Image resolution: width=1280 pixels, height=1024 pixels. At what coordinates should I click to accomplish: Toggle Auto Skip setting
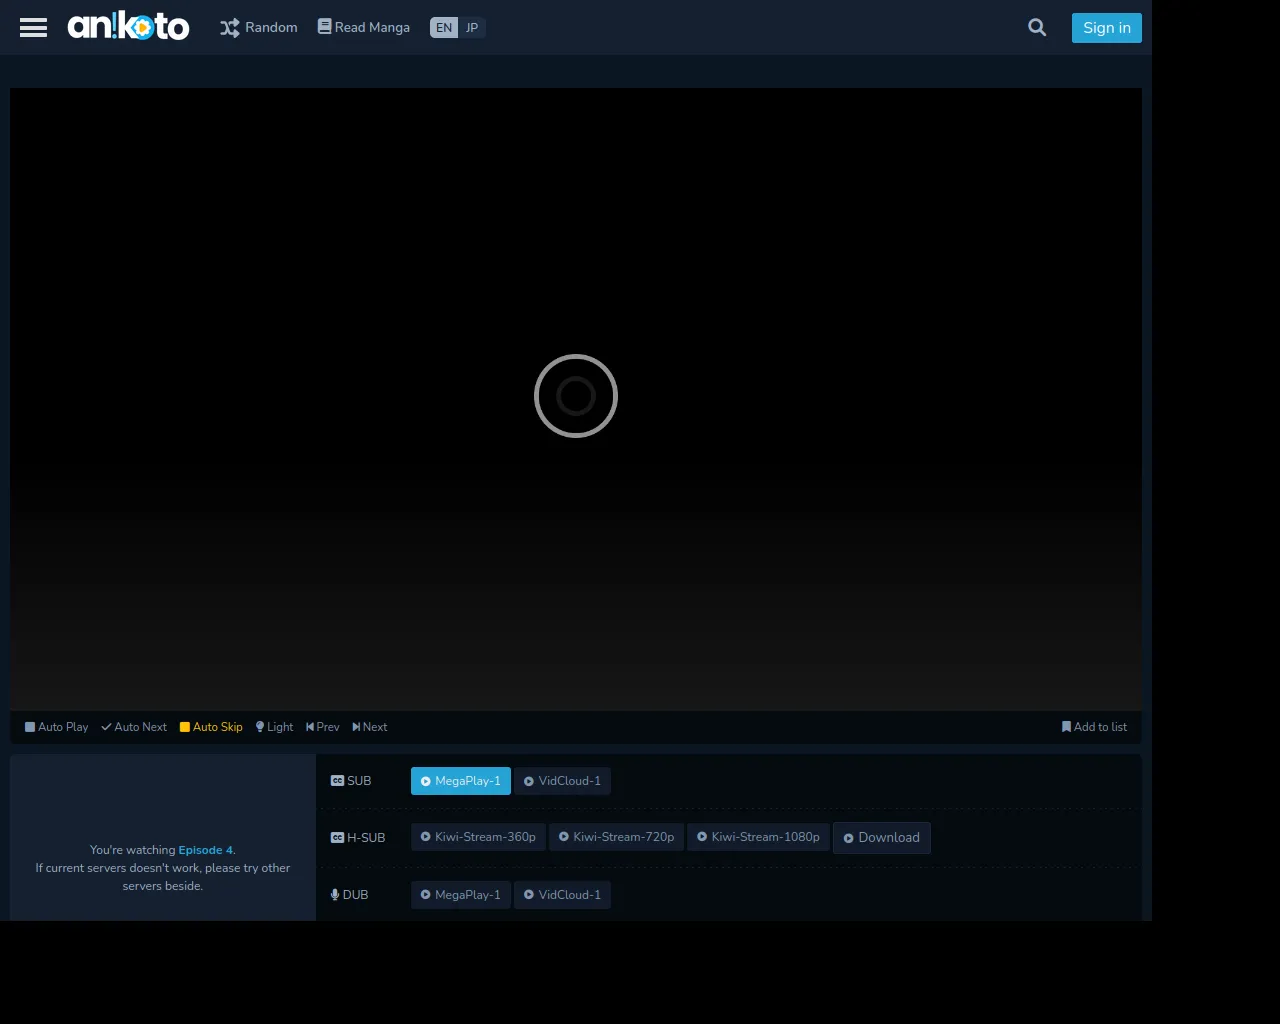[x=211, y=727]
